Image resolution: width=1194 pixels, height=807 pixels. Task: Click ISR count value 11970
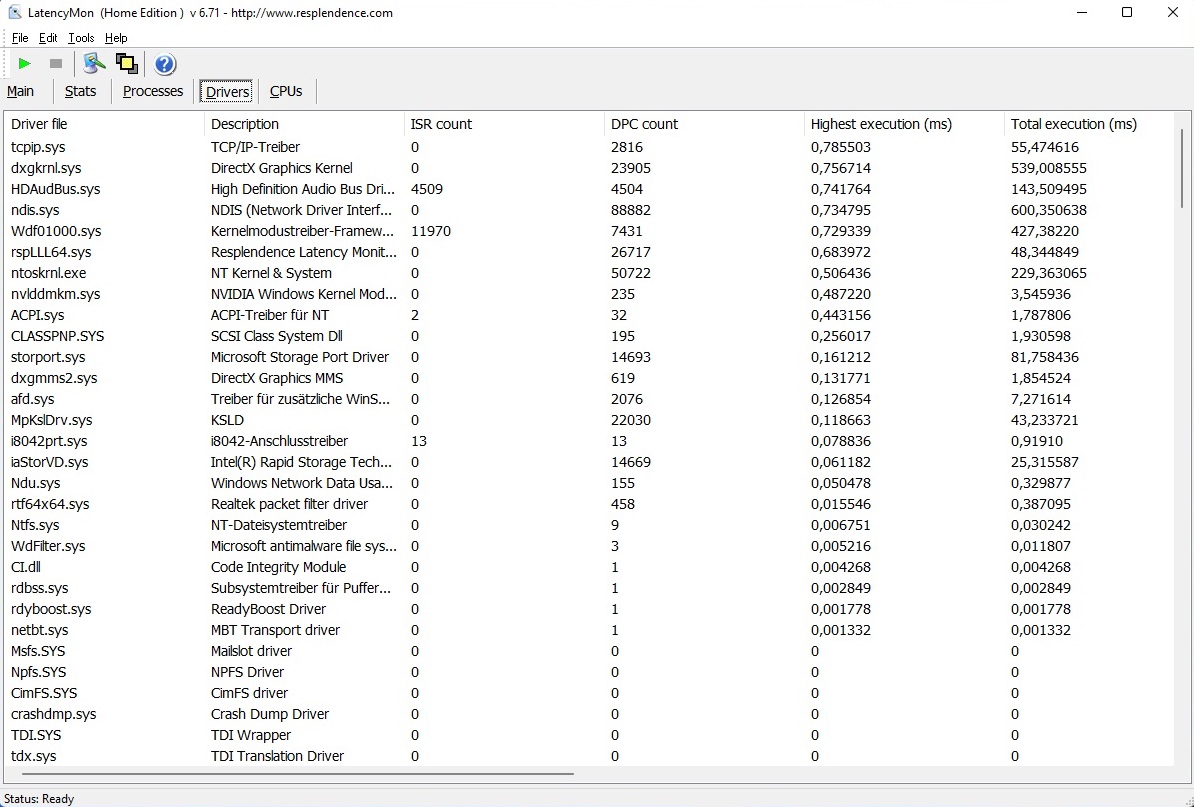(x=430, y=231)
